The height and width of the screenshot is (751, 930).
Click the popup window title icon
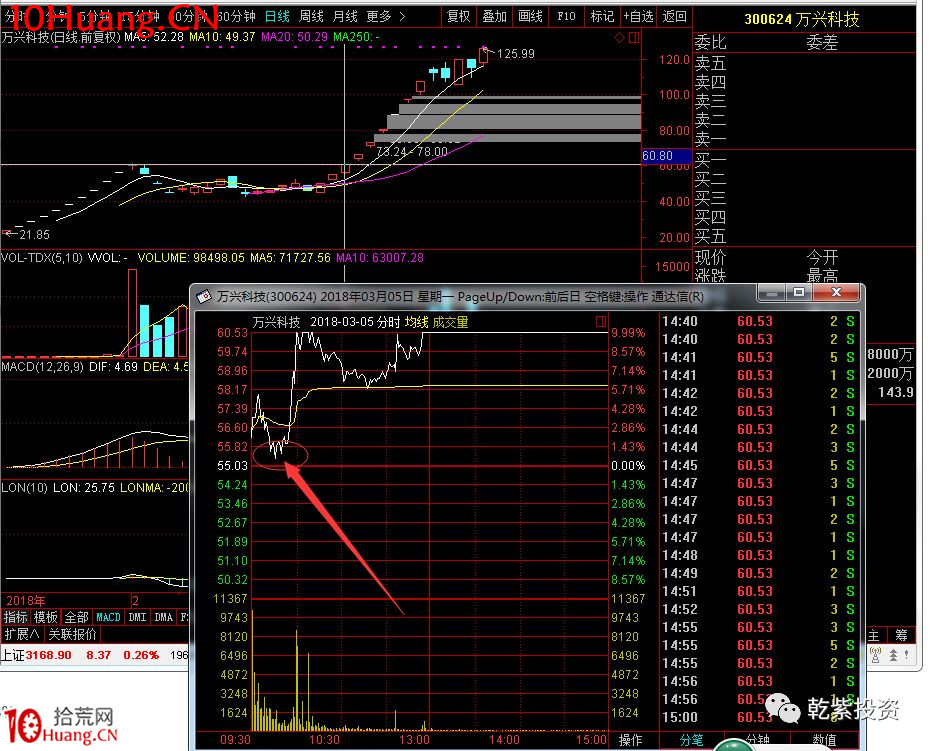(x=204, y=296)
